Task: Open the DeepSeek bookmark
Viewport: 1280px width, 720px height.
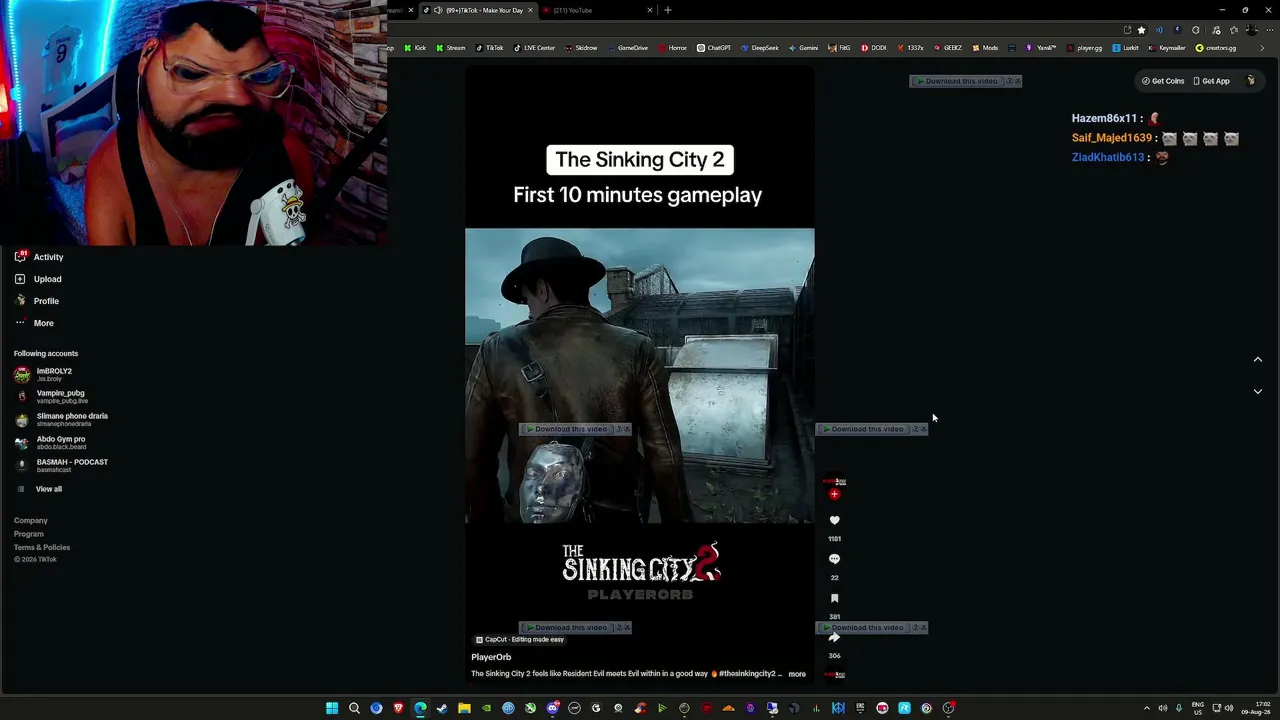Action: click(760, 48)
